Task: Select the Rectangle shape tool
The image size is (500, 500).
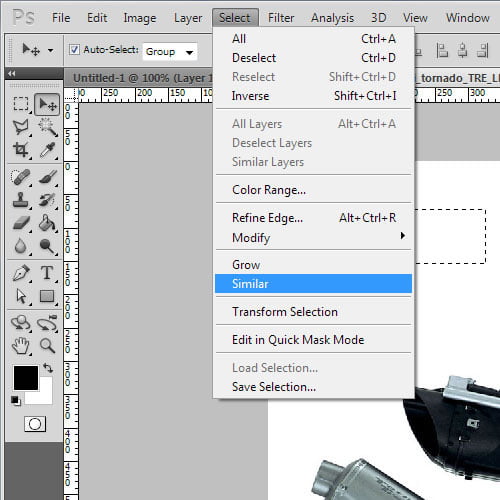Action: point(47,296)
